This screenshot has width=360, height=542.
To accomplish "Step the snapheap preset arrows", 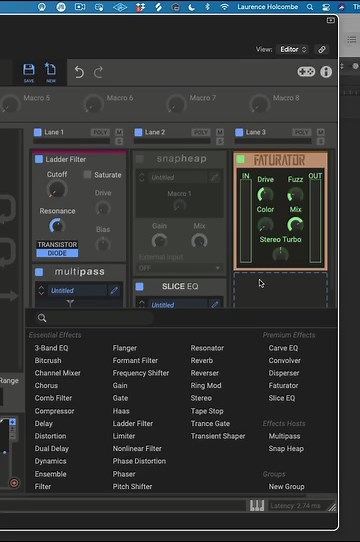I will [x=142, y=178].
